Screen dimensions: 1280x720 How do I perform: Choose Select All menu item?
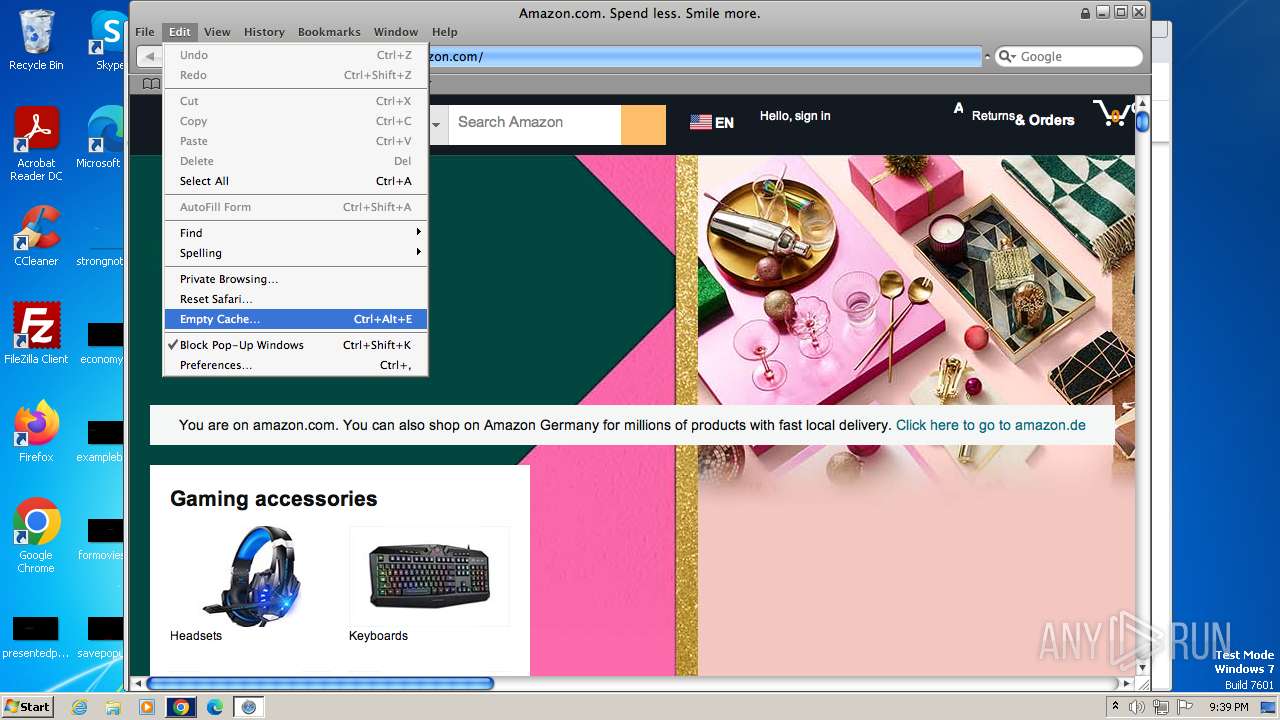click(x=296, y=181)
